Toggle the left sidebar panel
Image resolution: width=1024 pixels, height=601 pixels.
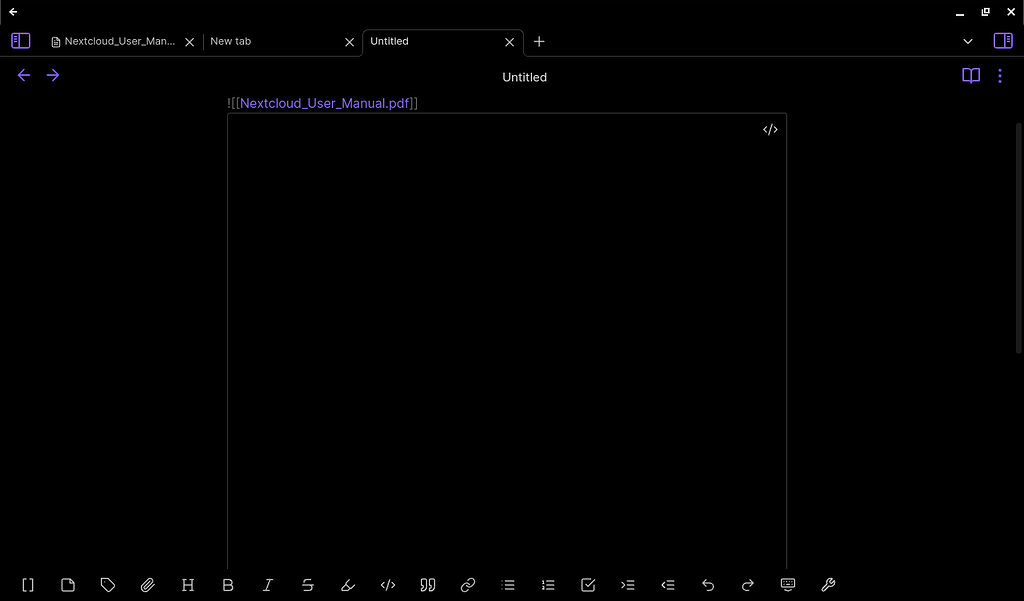[x=20, y=40]
